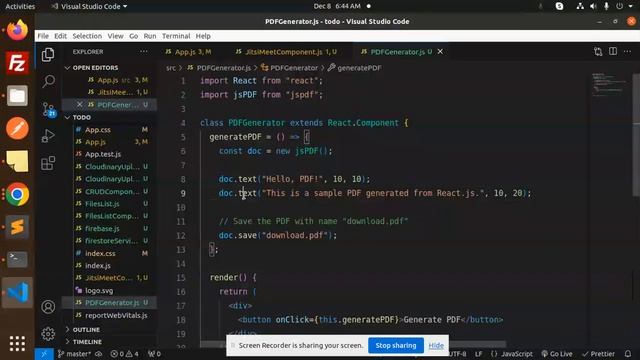640x360 pixels.
Task: Switch to the App.js editor tab
Action: coord(193,52)
